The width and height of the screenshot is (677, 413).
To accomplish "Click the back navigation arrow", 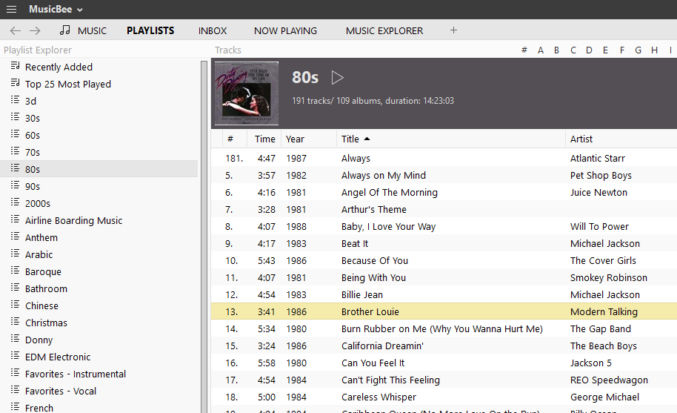I will (x=15, y=31).
